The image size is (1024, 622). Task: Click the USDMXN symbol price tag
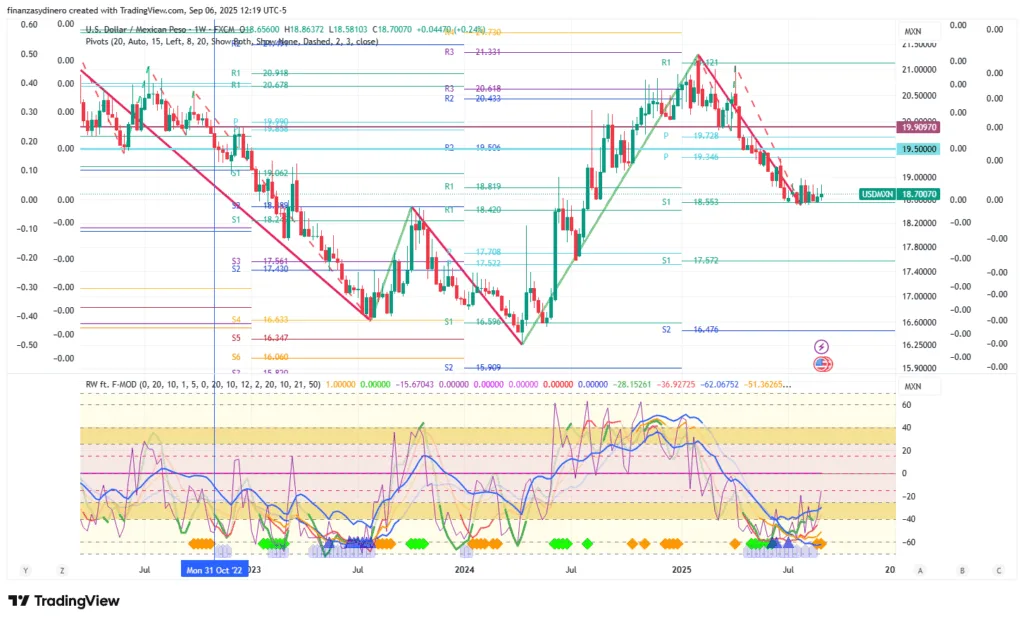pos(877,194)
